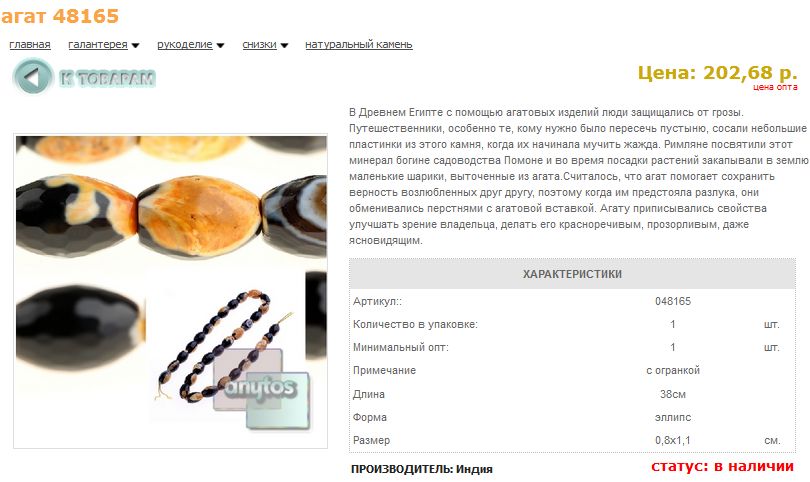Select the рукоделие menu link
The width and height of the screenshot is (810, 482).
(x=185, y=44)
